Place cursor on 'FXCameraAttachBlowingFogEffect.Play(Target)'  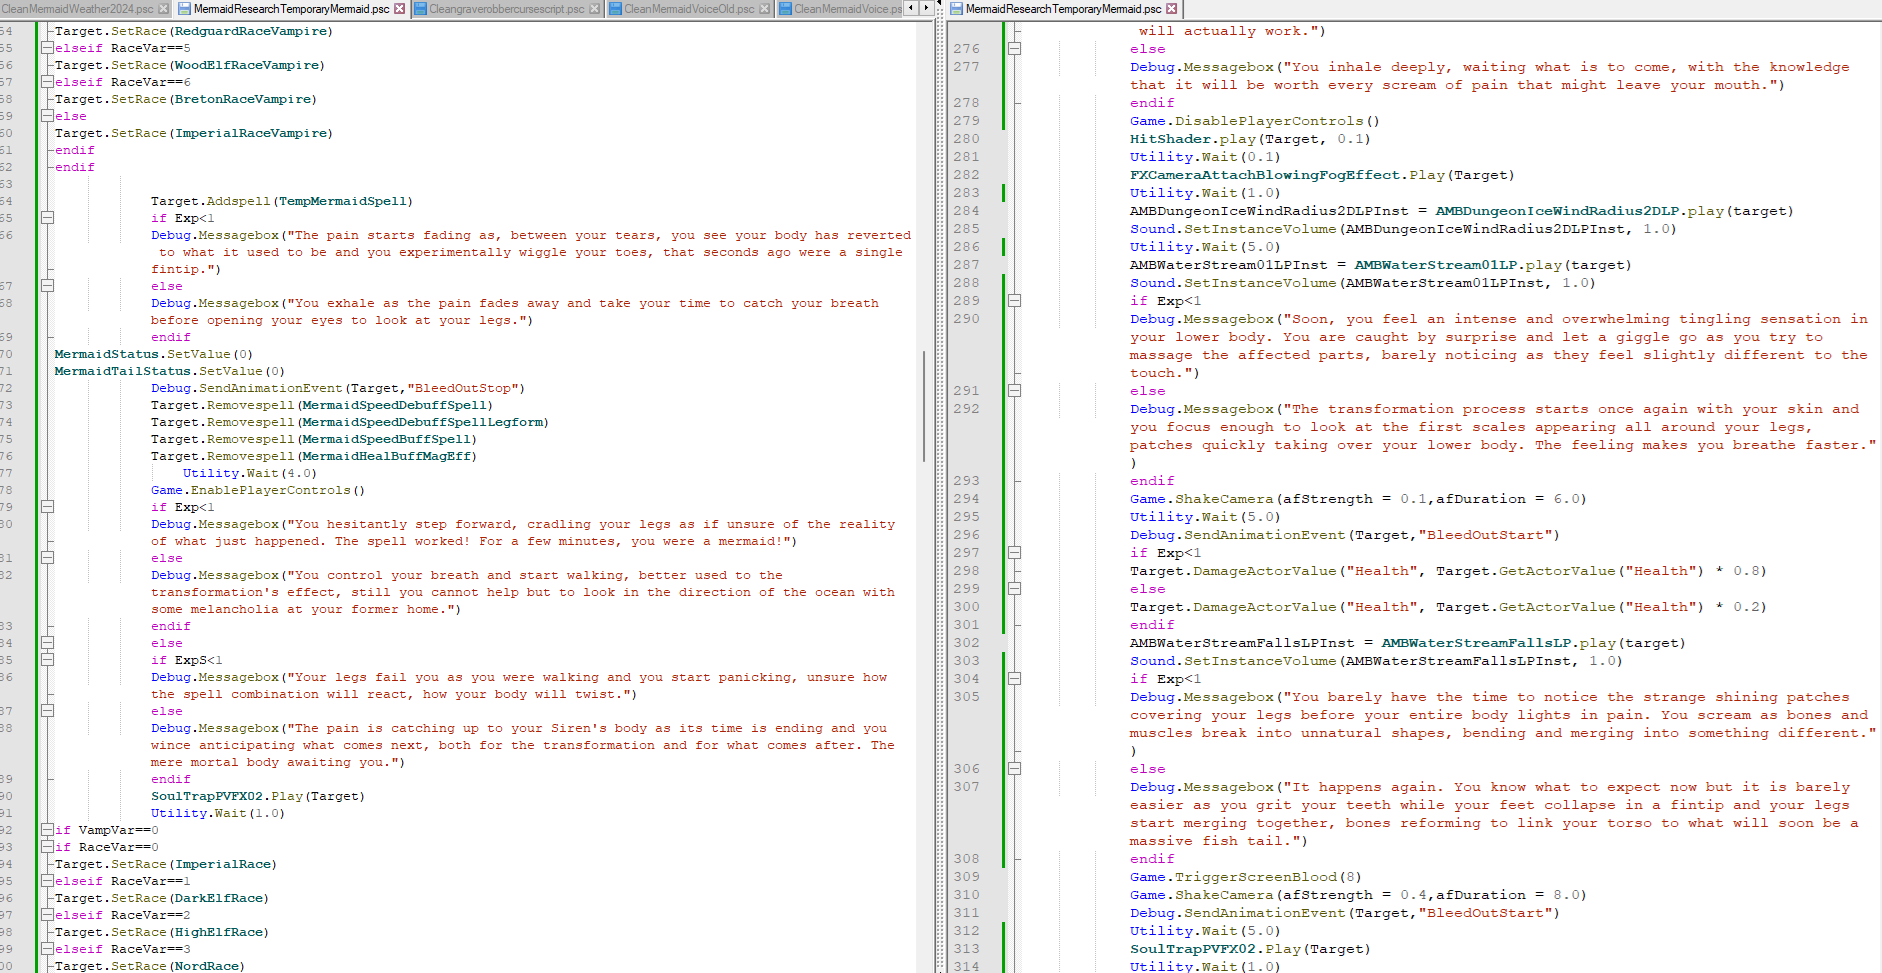click(x=1322, y=175)
